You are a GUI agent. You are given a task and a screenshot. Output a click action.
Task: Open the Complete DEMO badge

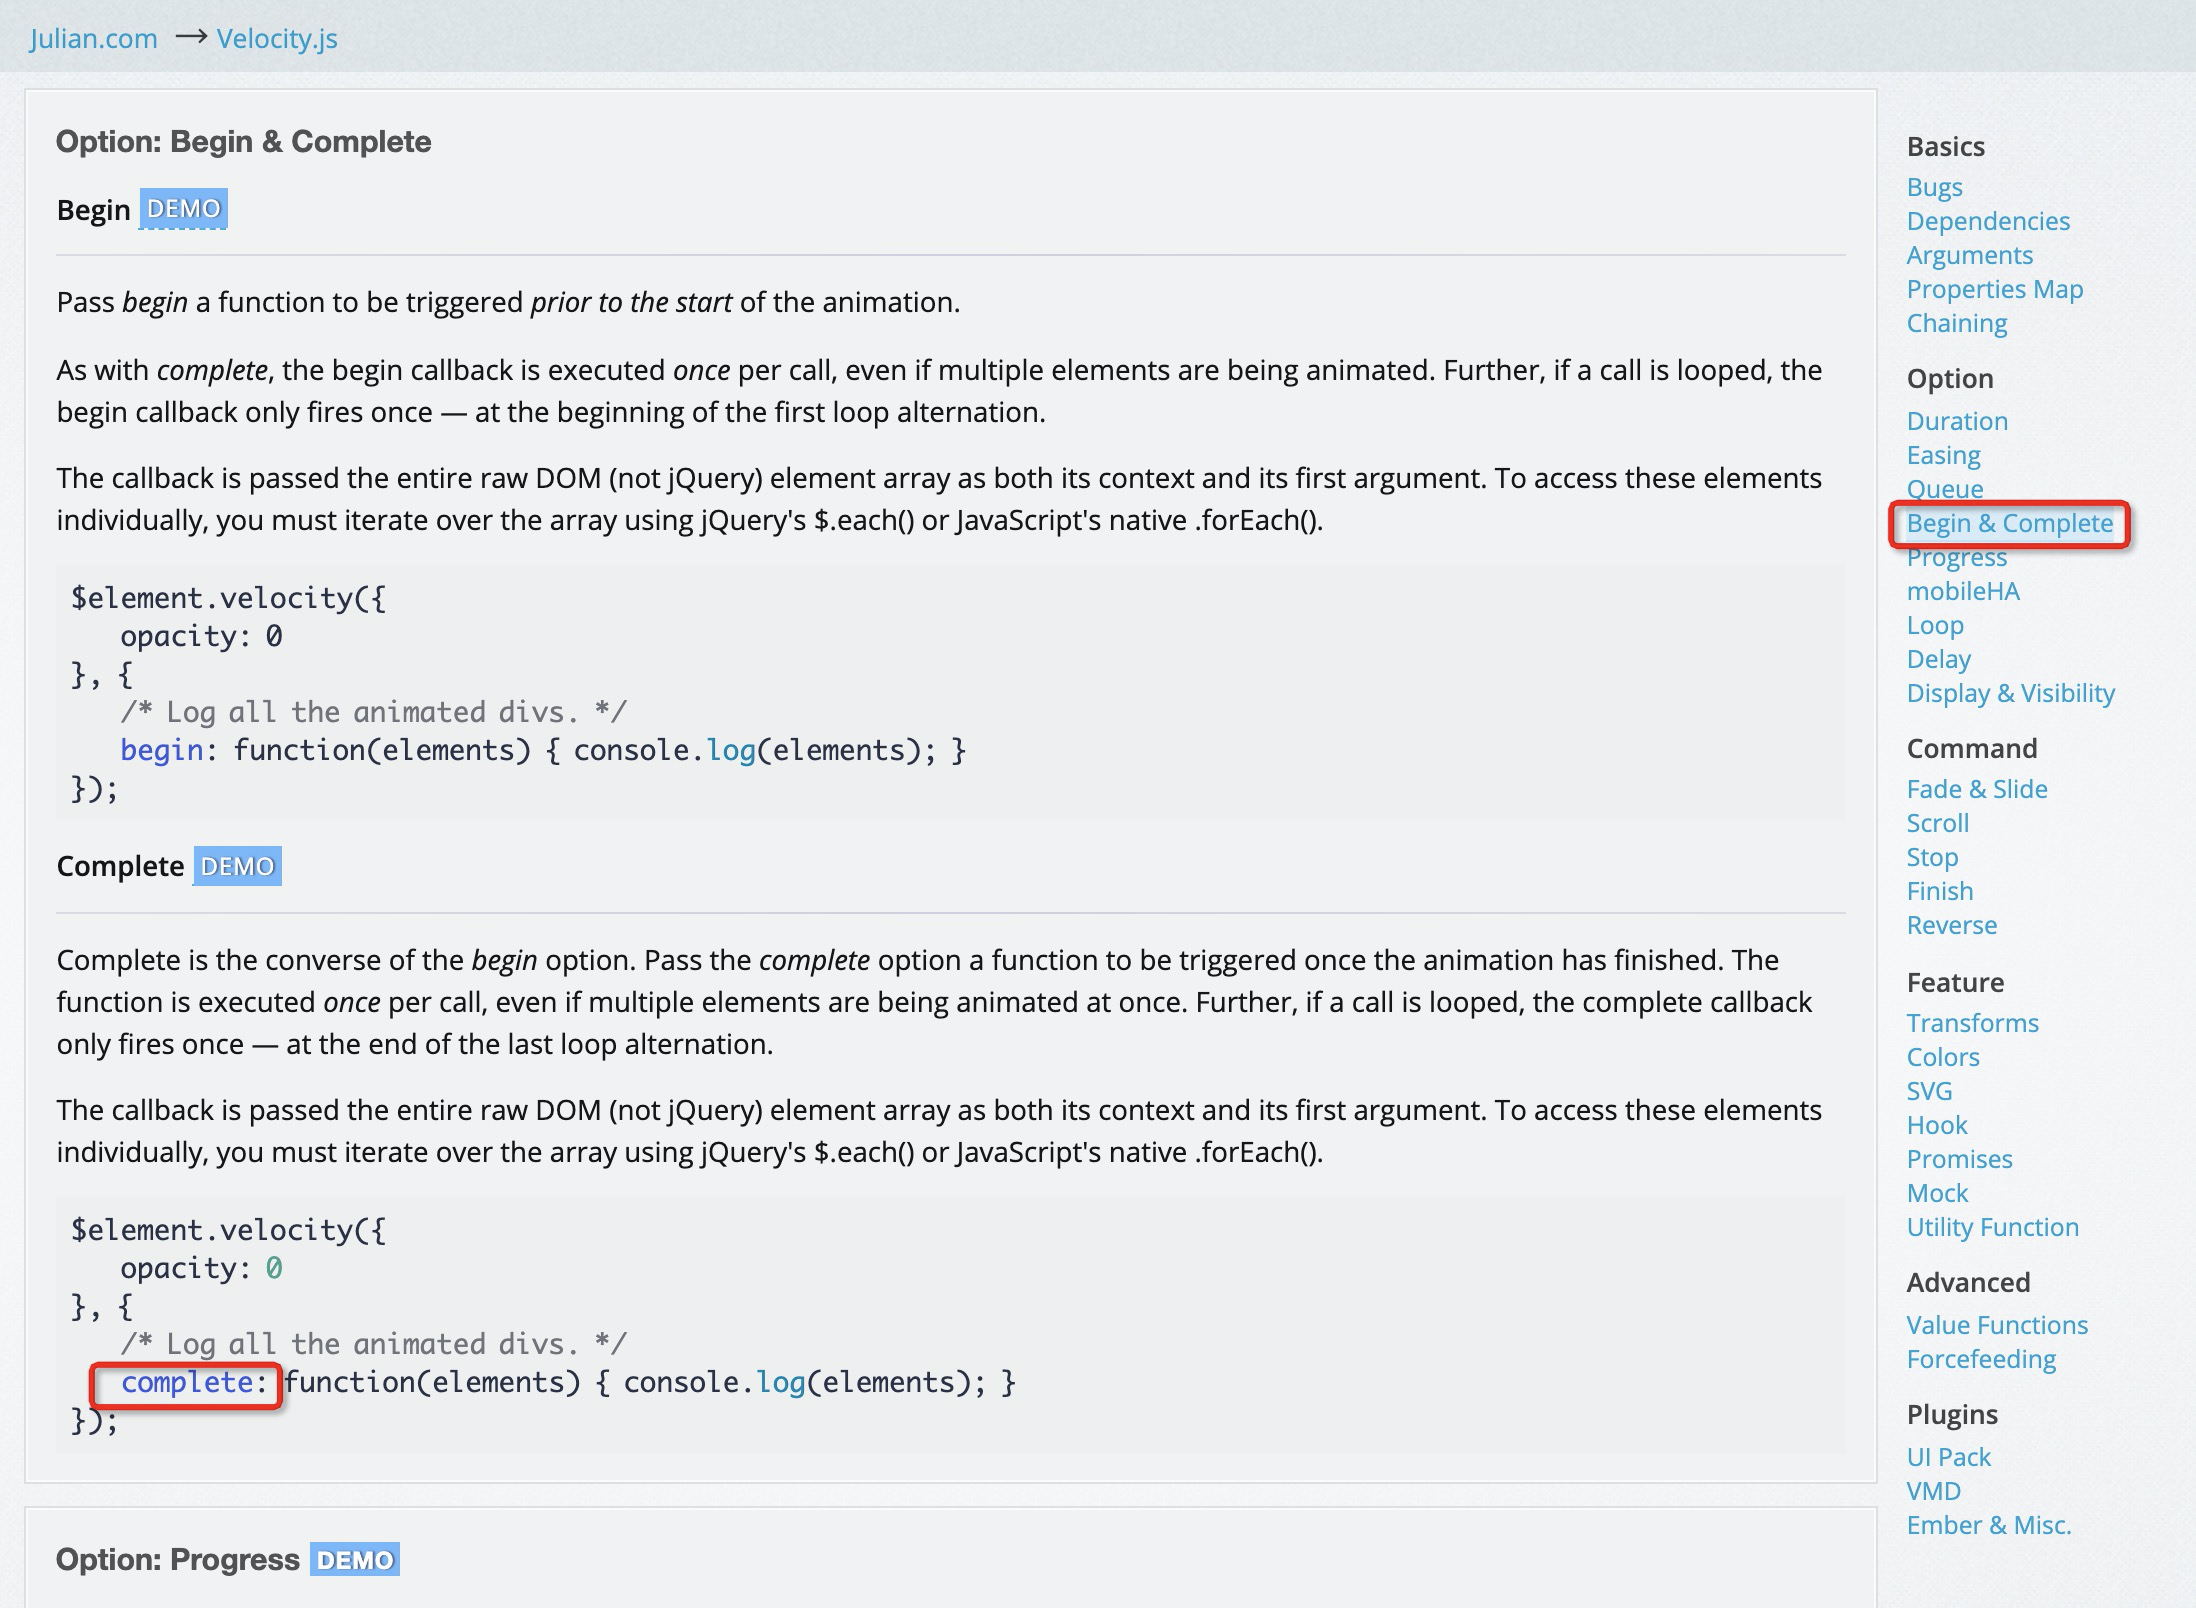tap(237, 866)
